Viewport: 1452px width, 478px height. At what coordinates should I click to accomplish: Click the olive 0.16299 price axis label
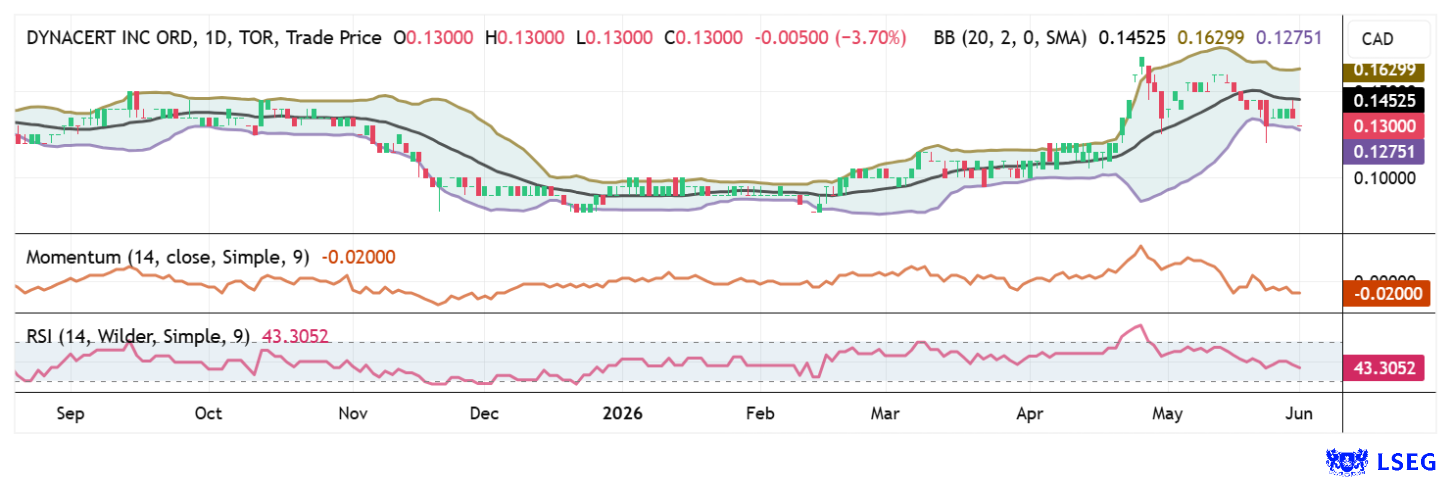1385,71
